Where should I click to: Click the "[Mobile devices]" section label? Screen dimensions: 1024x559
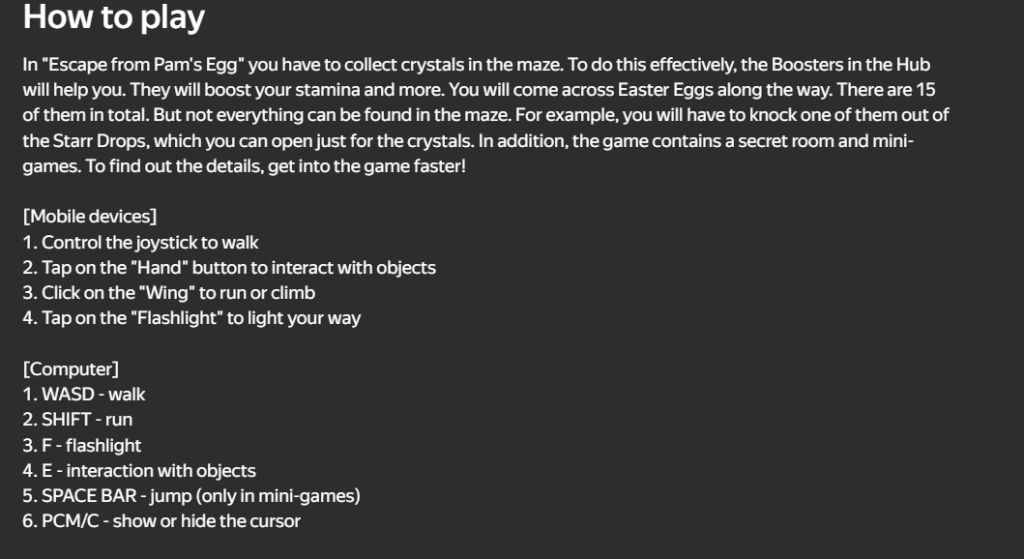click(89, 216)
